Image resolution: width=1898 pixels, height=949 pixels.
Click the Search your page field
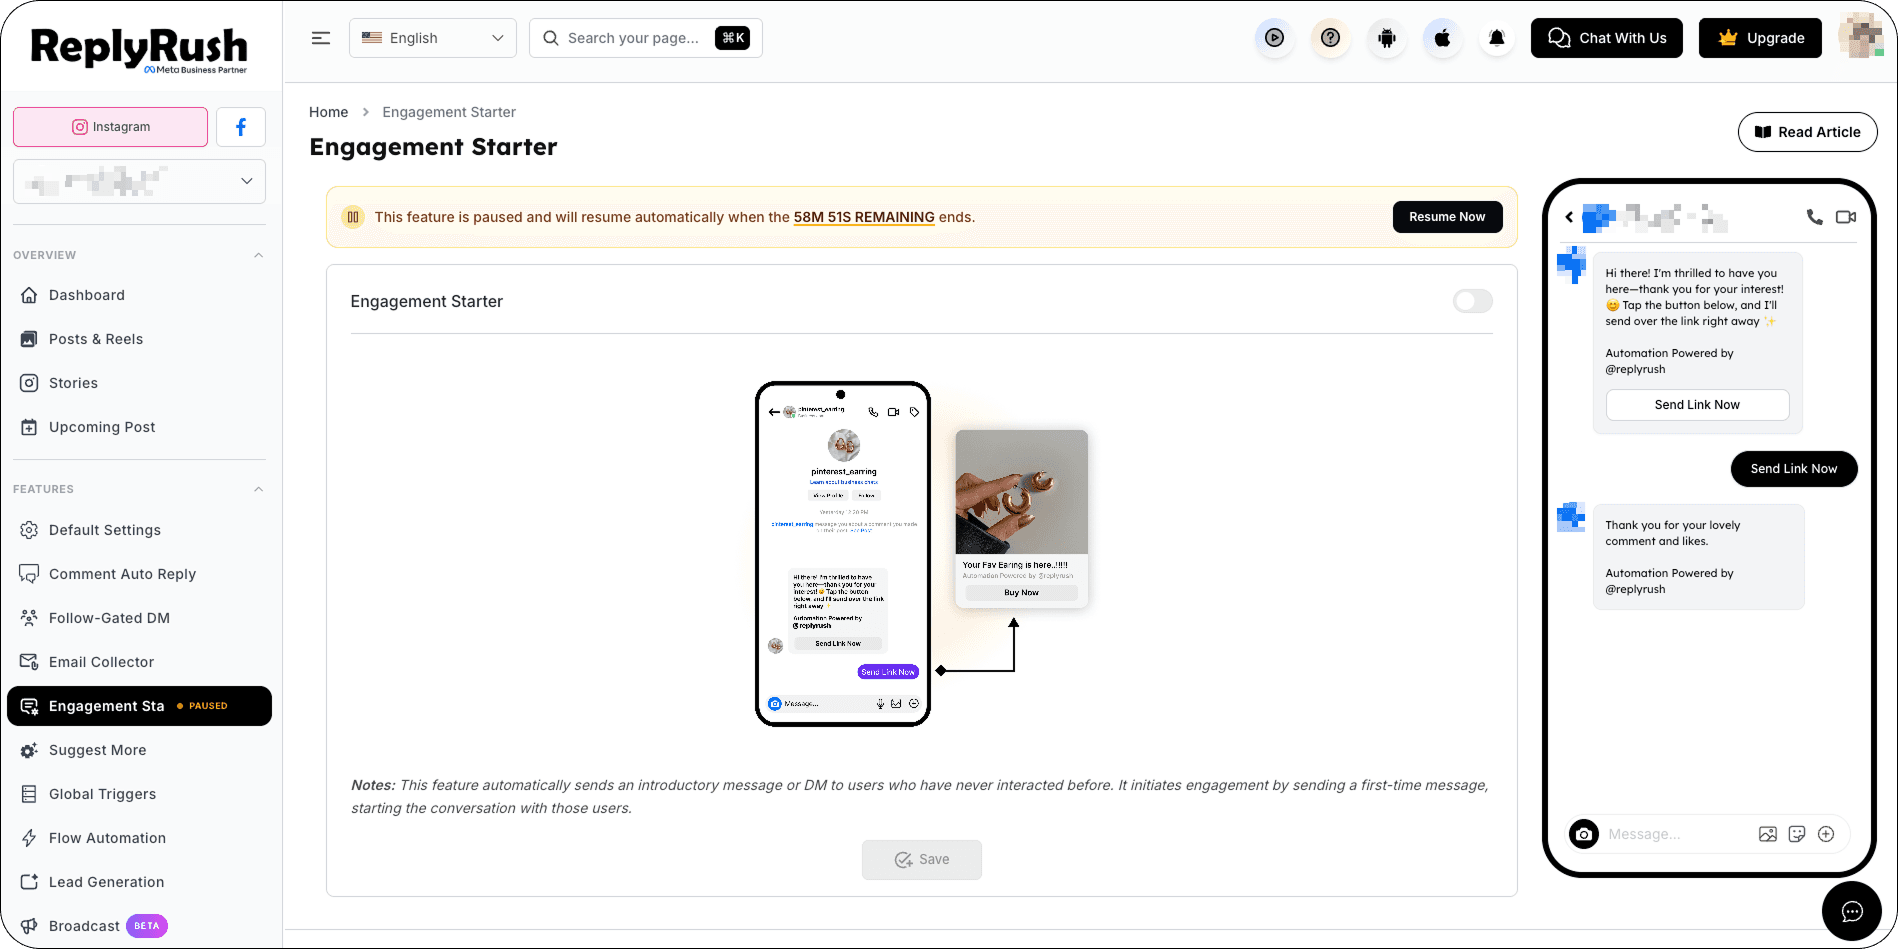pyautogui.click(x=646, y=38)
